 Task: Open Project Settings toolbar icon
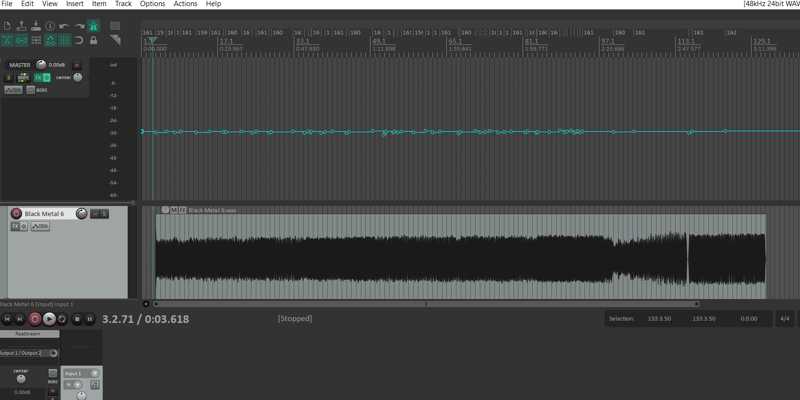50,26
